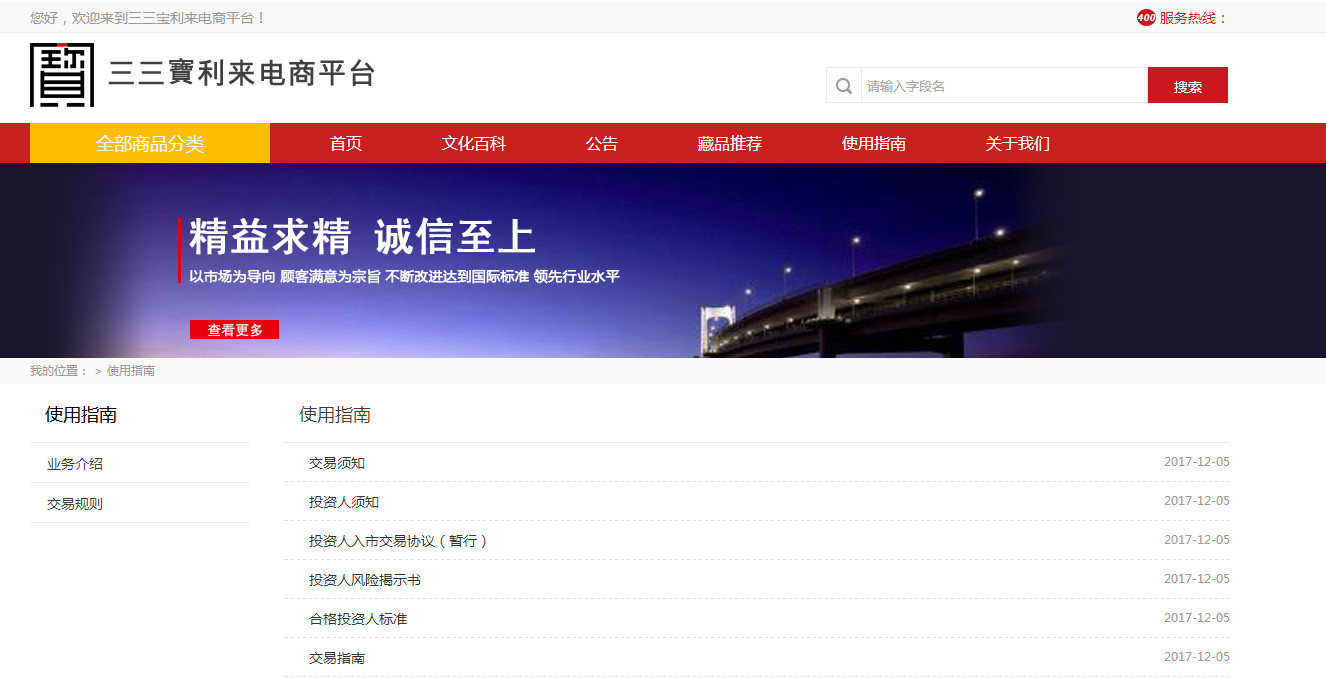This screenshot has width=1326, height=678.
Task: Select 使用指南 in the red navigation bar
Action: [874, 144]
